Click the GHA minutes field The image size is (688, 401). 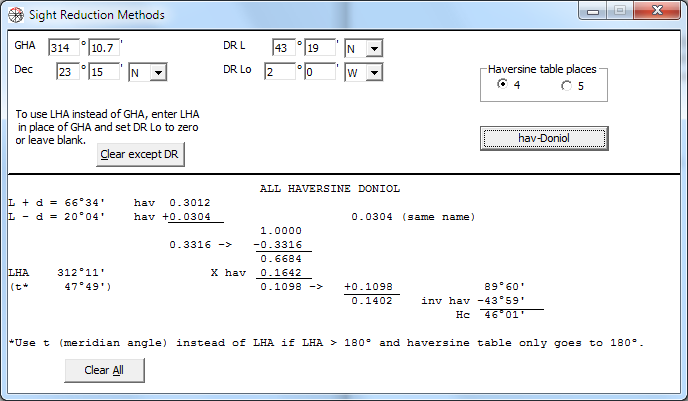(103, 48)
